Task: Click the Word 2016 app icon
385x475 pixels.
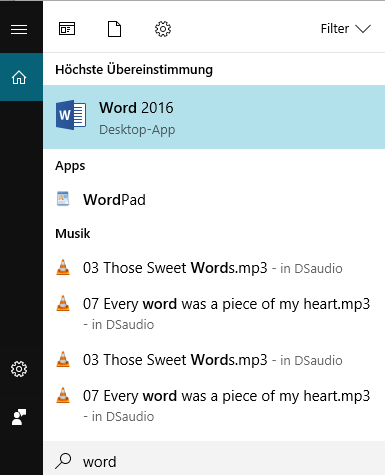Action: coord(71,115)
